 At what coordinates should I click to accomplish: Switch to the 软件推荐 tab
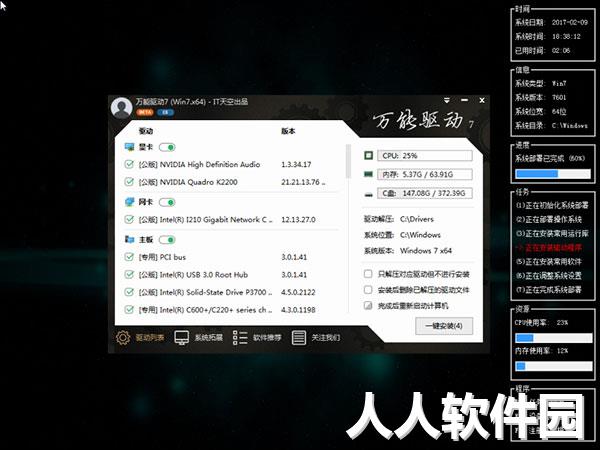click(x=267, y=338)
